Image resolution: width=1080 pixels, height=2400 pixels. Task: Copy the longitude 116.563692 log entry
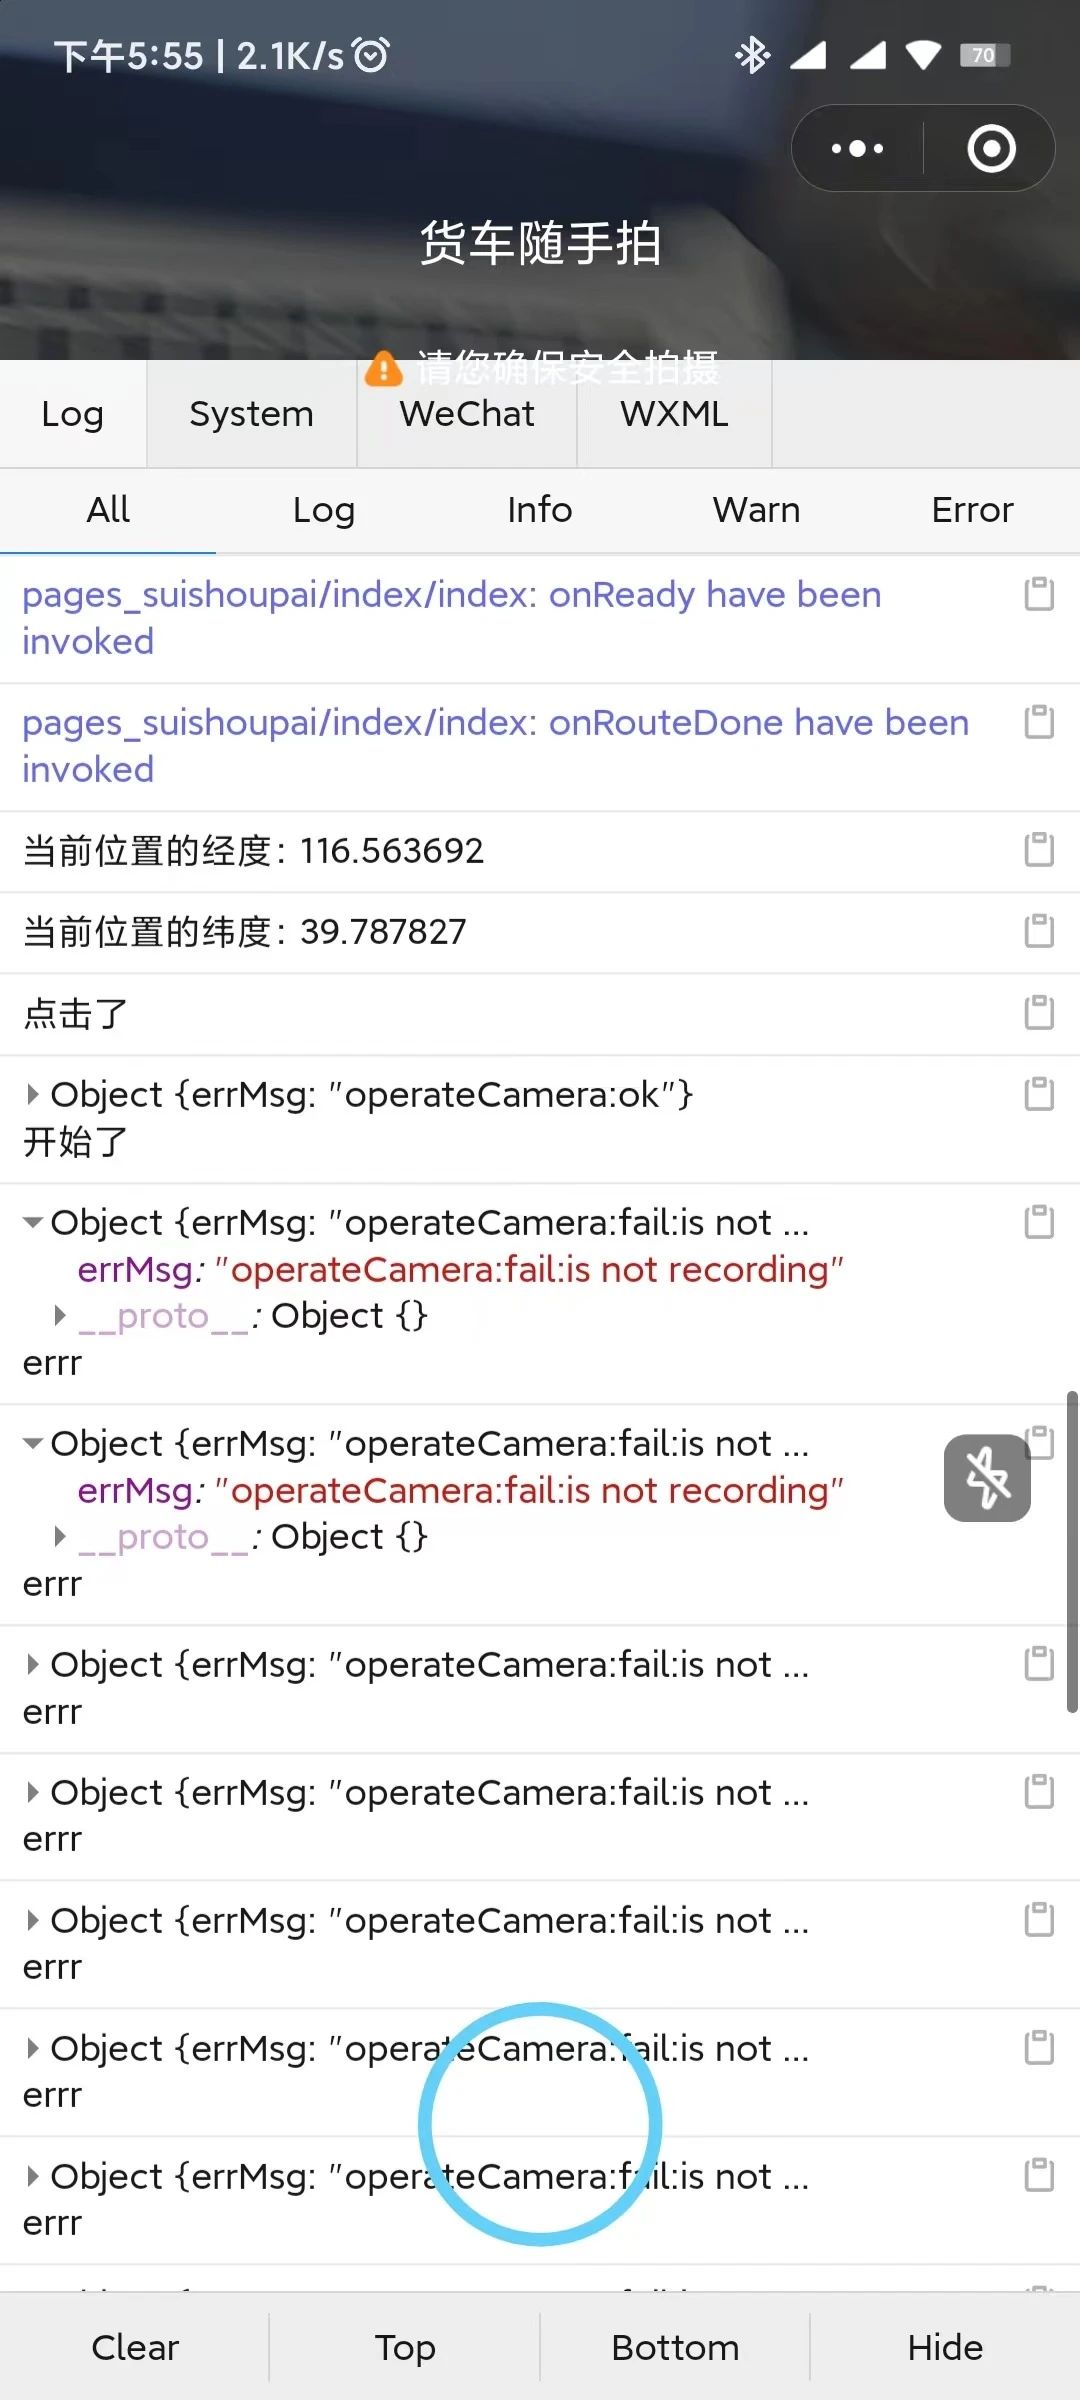point(1039,849)
